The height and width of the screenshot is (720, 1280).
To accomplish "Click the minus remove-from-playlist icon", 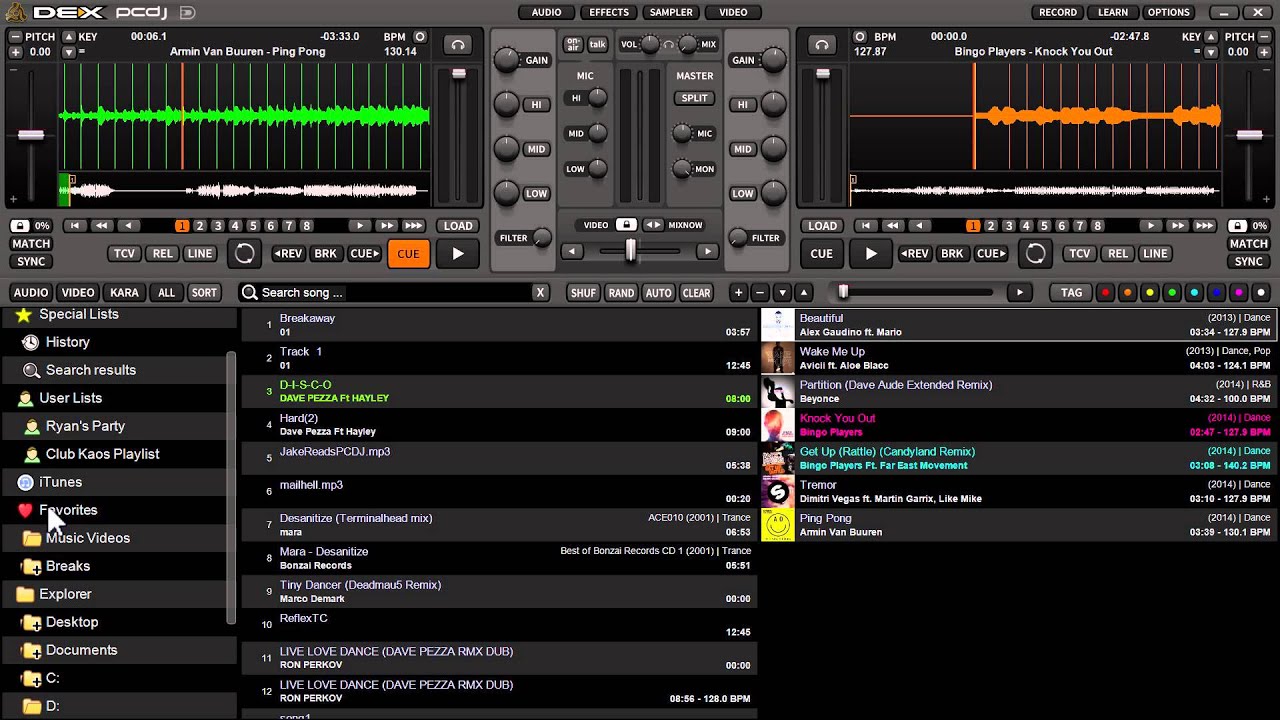I will [760, 293].
